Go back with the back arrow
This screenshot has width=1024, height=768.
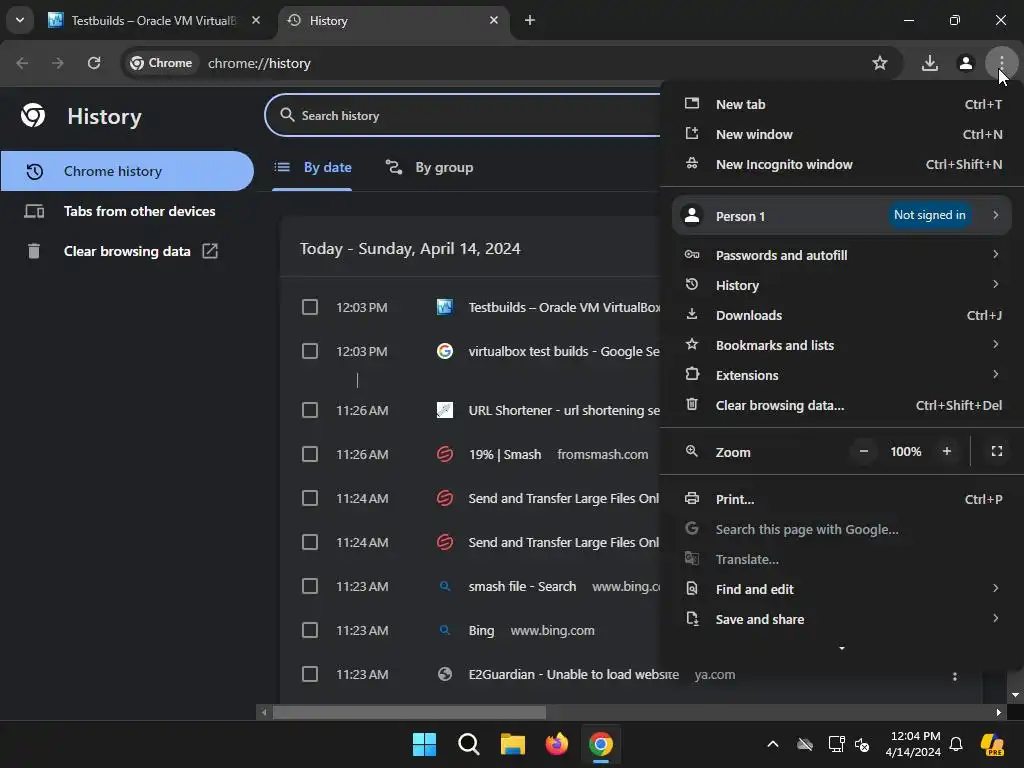click(22, 63)
